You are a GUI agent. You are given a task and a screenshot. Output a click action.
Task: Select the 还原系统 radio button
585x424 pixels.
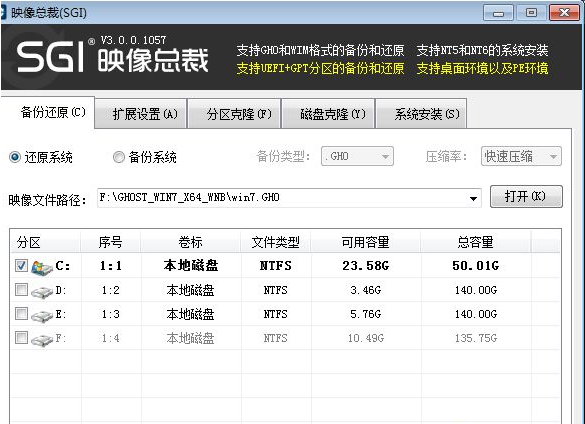15,157
